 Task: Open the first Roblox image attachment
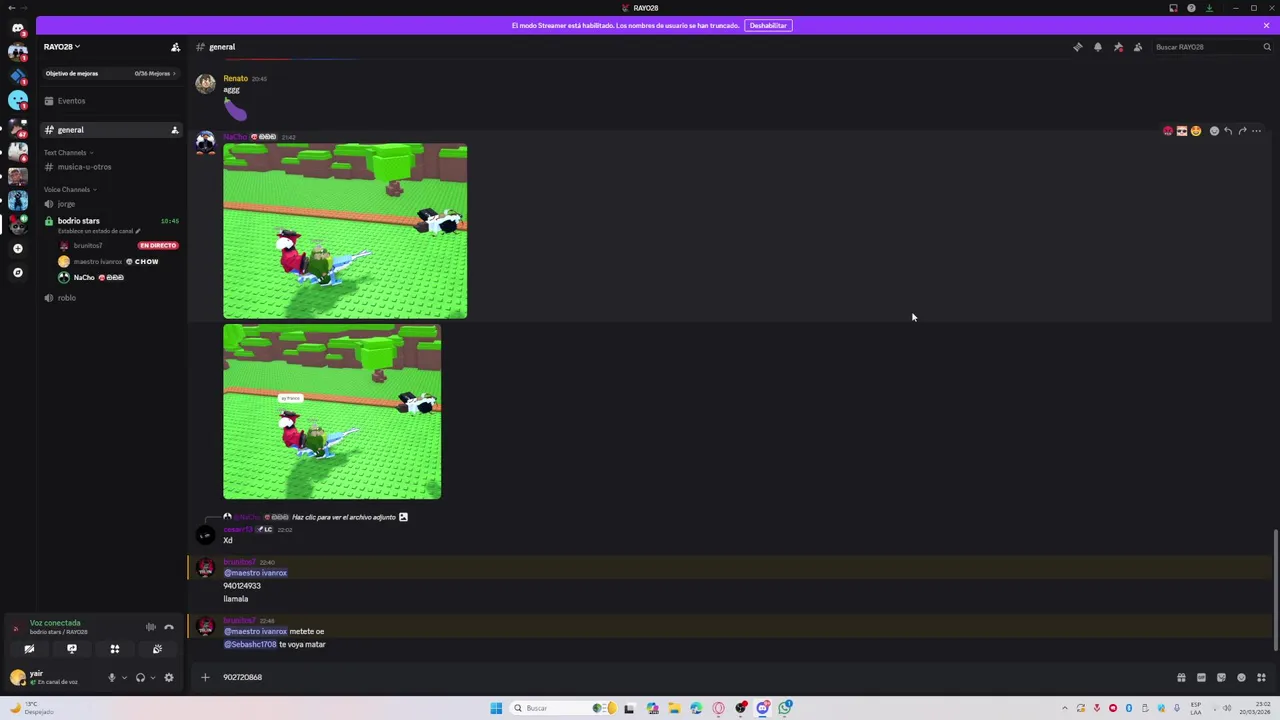(345, 231)
